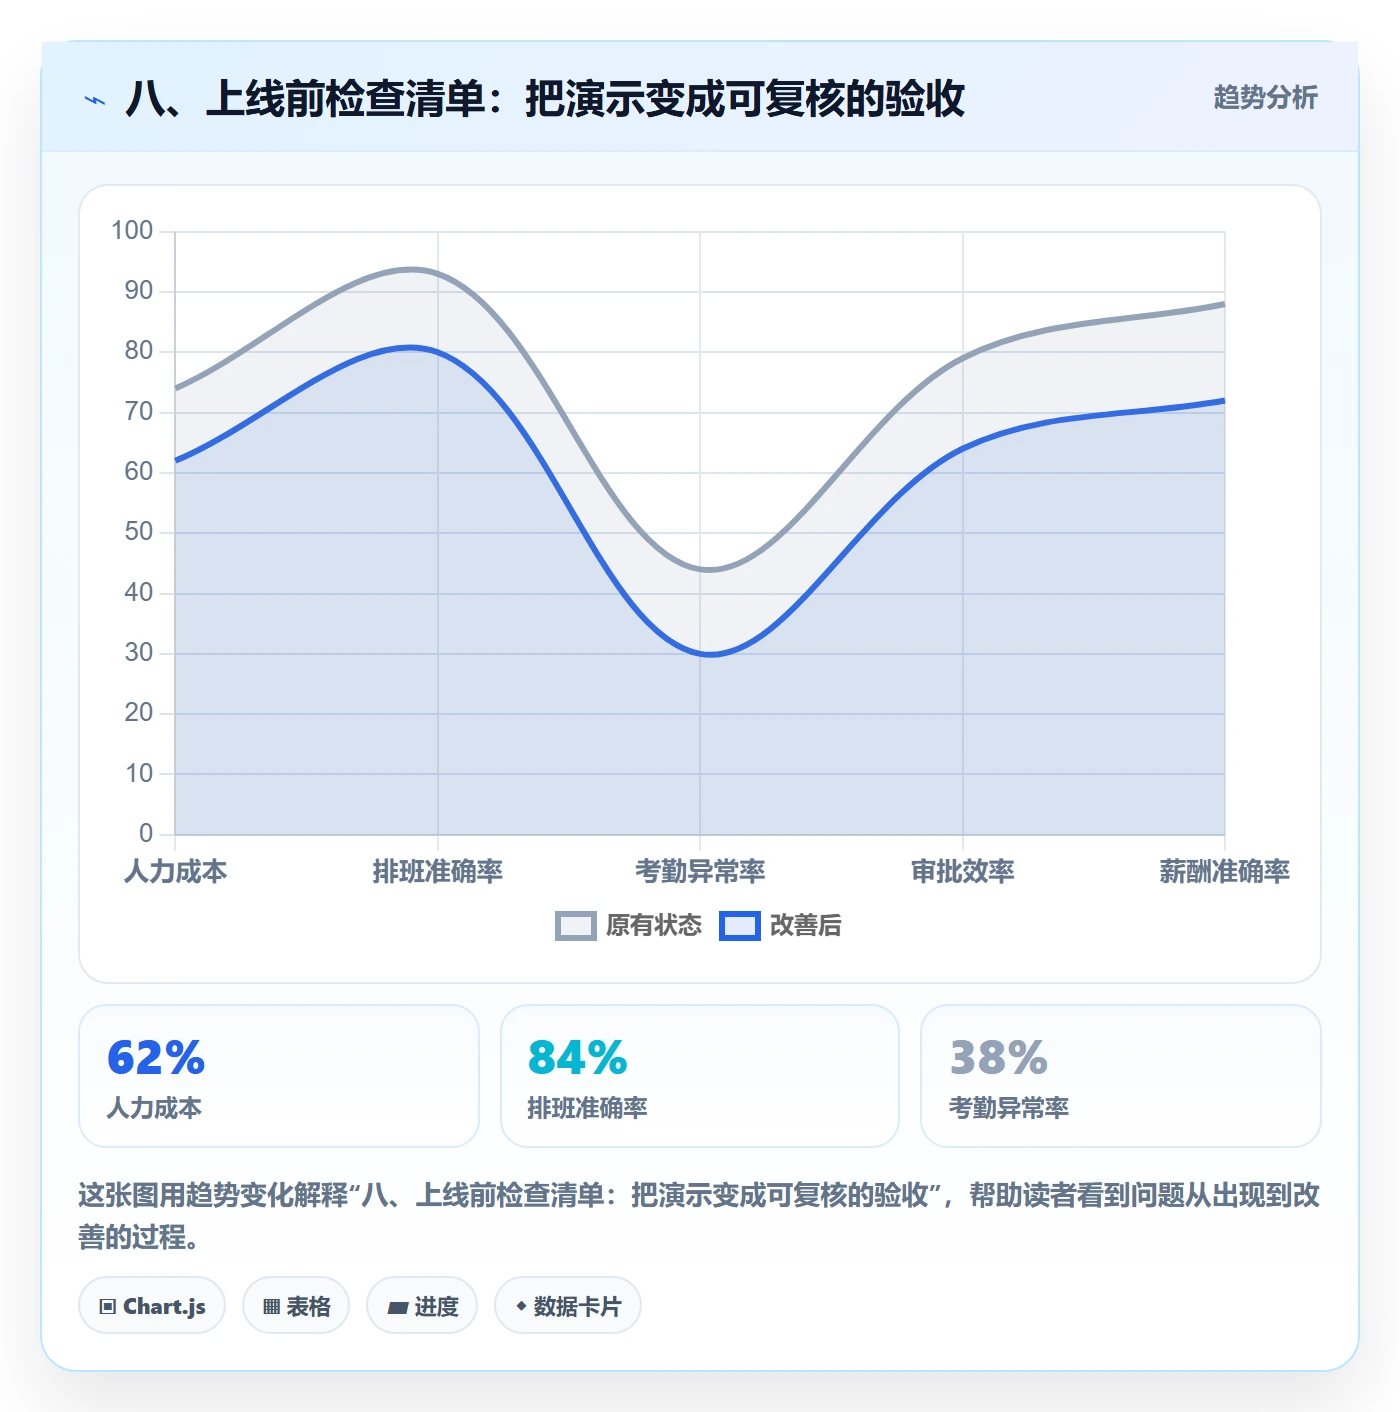Click the description paragraph starting 这张图用趋势变化
1400x1412 pixels.
(x=699, y=1216)
